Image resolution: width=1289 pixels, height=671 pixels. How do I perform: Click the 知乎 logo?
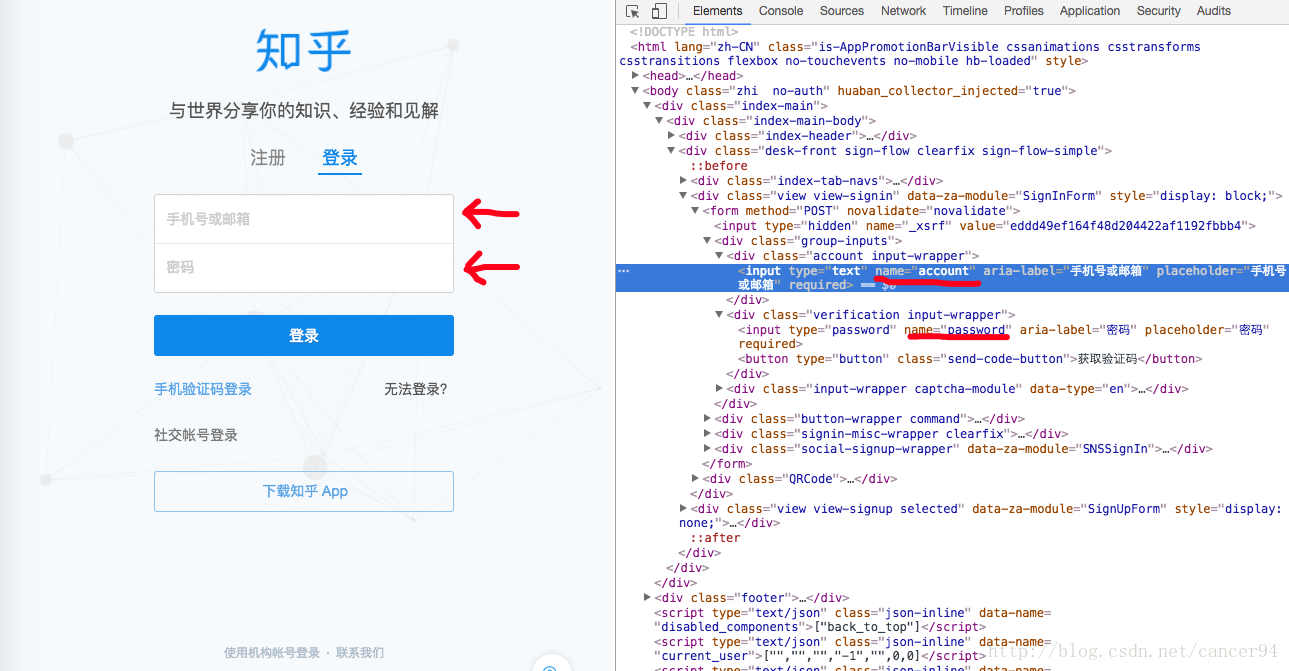pyautogui.click(x=304, y=52)
